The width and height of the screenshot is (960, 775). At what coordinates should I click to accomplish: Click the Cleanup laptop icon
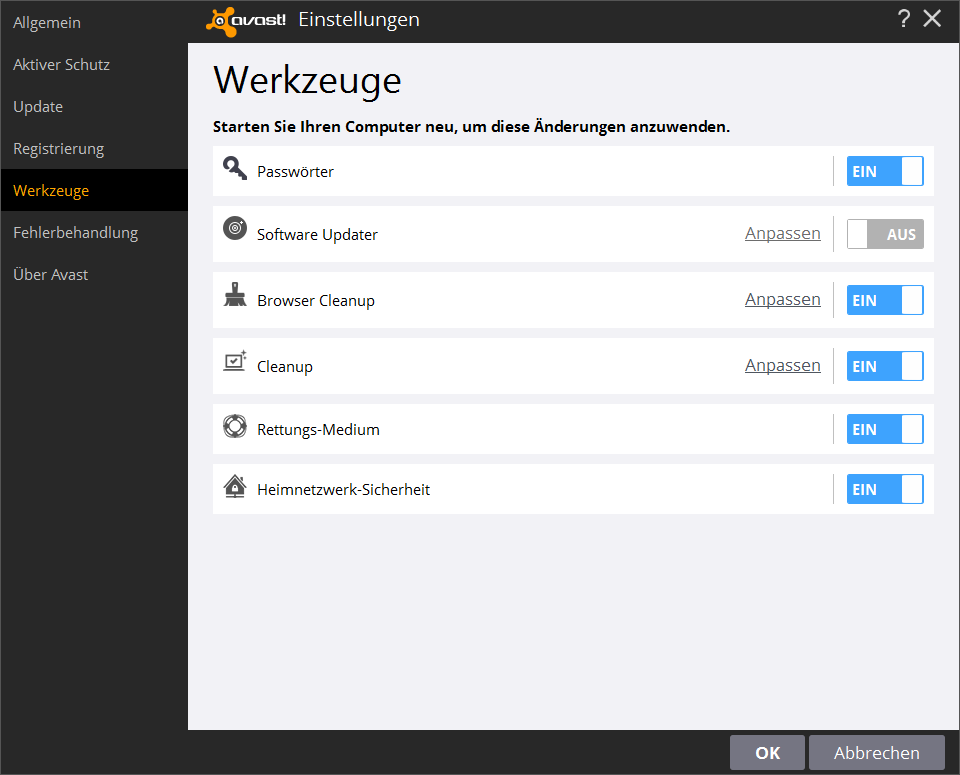pyautogui.click(x=234, y=361)
